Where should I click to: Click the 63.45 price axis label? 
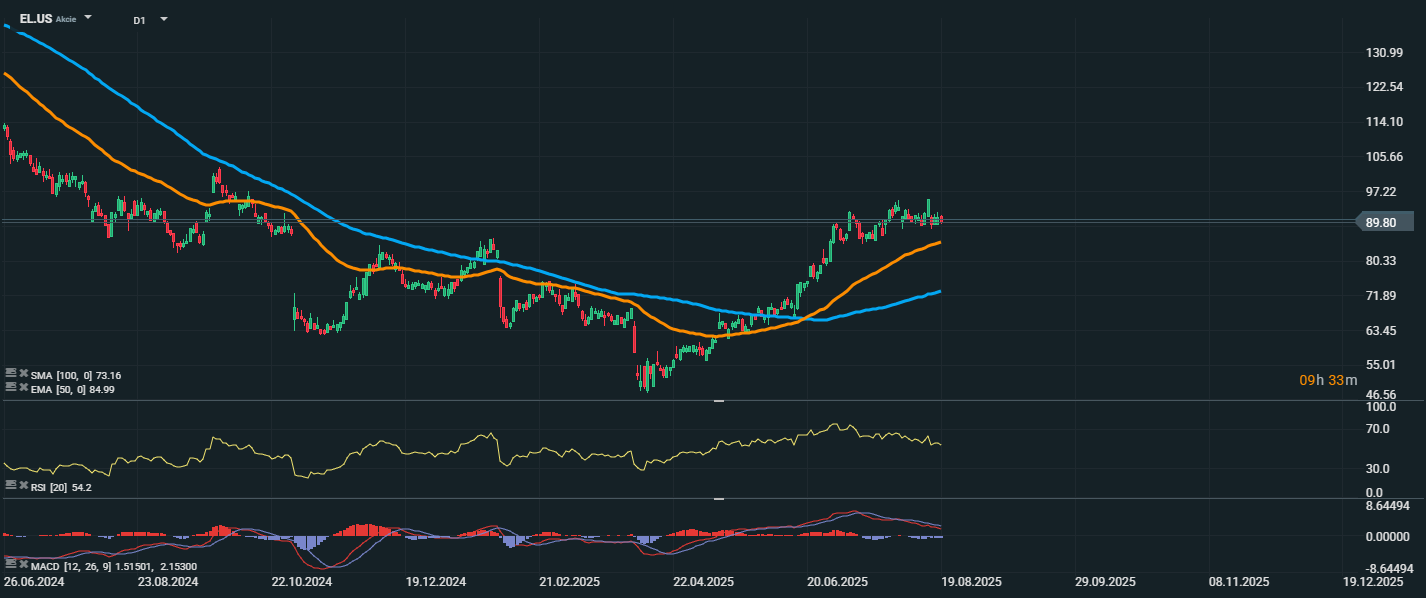pyautogui.click(x=1382, y=330)
